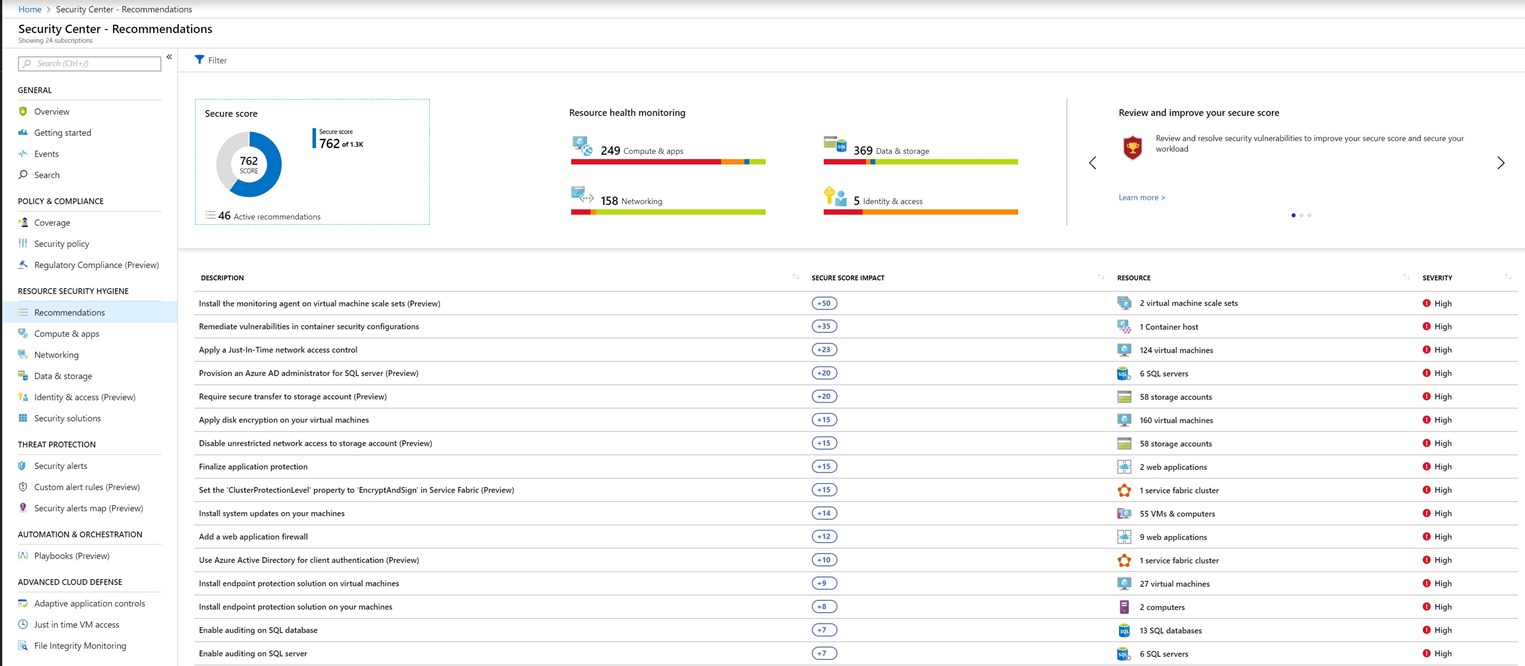Open Regulatory Compliance (Preview) in sidebar
This screenshot has height=666, width=1525.
click(96, 265)
